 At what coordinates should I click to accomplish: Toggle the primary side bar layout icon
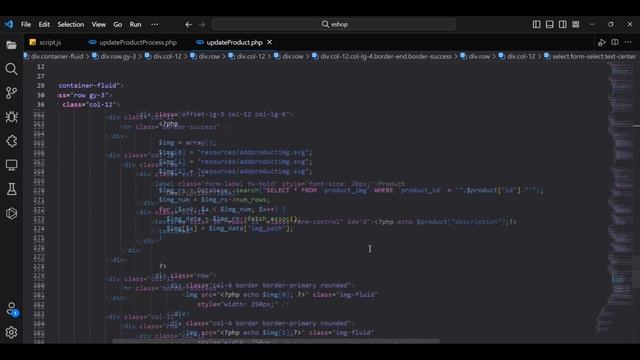click(537, 24)
